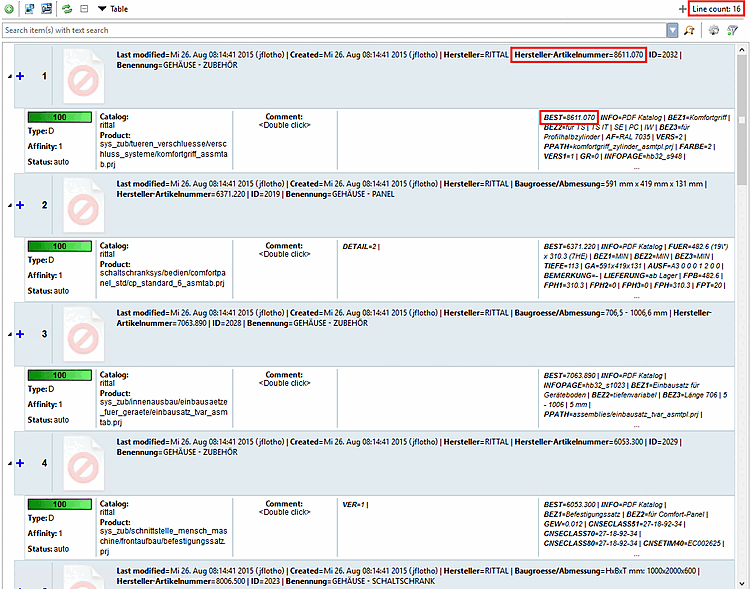Click the ellipsis below row 3 attributes

tap(636, 425)
